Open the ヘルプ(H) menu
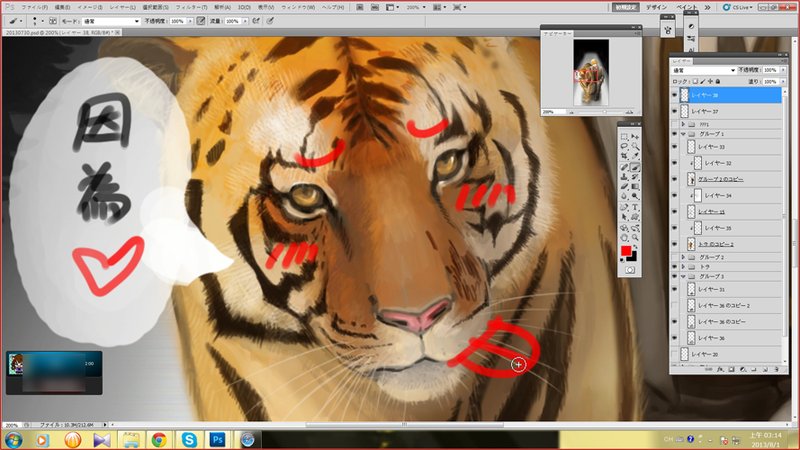The height and width of the screenshot is (450, 800). [333, 7]
